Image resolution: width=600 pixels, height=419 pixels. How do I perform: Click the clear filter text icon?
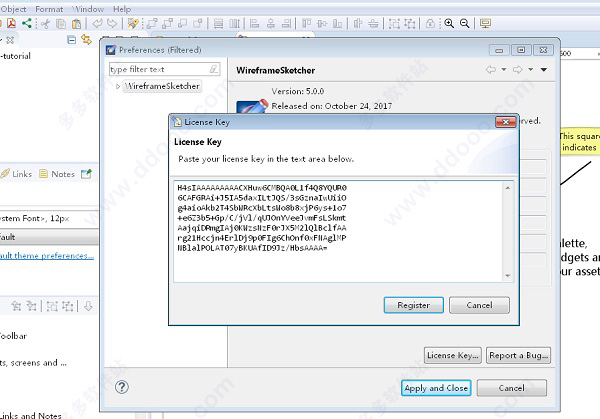coord(214,69)
